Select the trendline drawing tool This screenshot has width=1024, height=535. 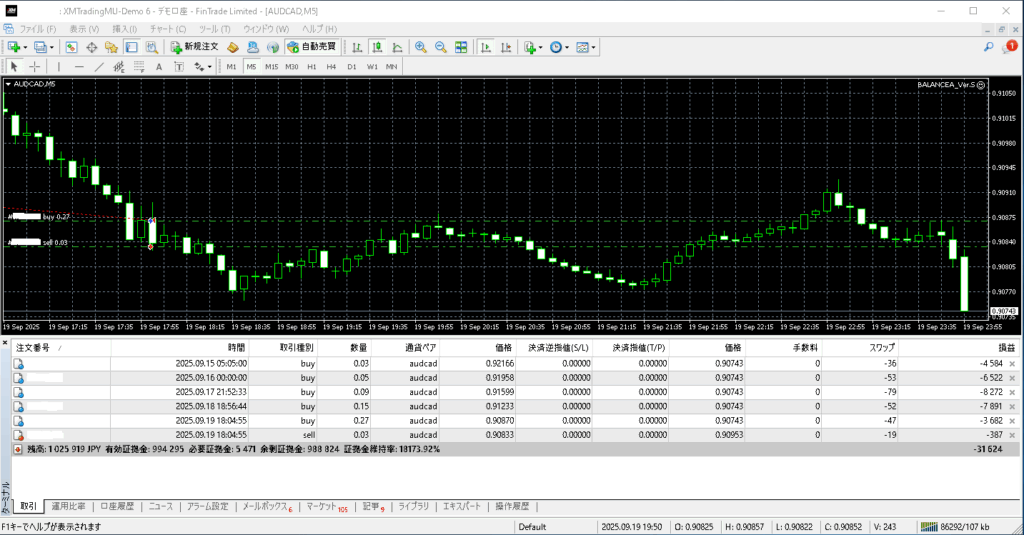(x=99, y=67)
